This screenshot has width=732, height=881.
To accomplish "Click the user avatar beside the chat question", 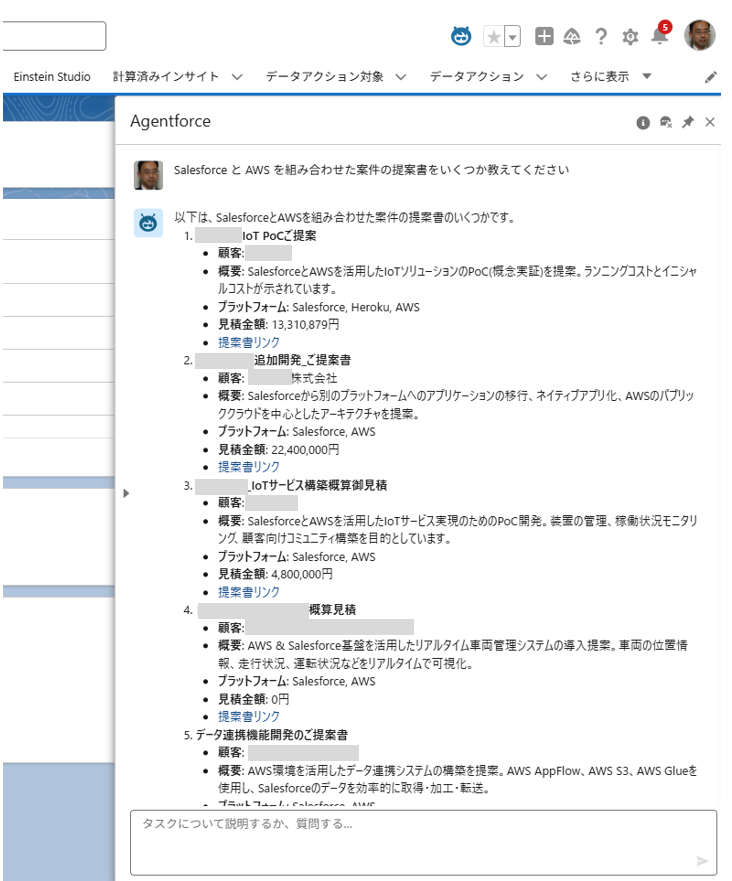I will [148, 175].
